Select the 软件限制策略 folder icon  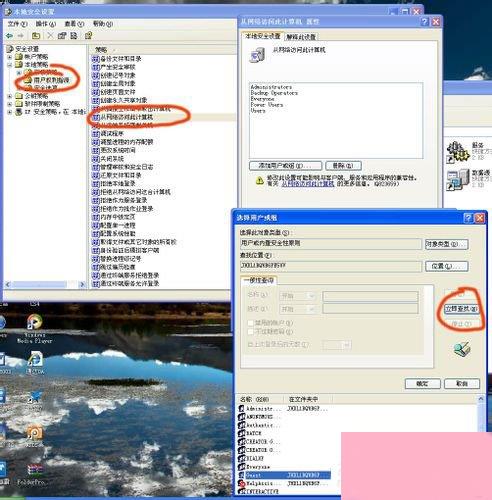pos(19,104)
